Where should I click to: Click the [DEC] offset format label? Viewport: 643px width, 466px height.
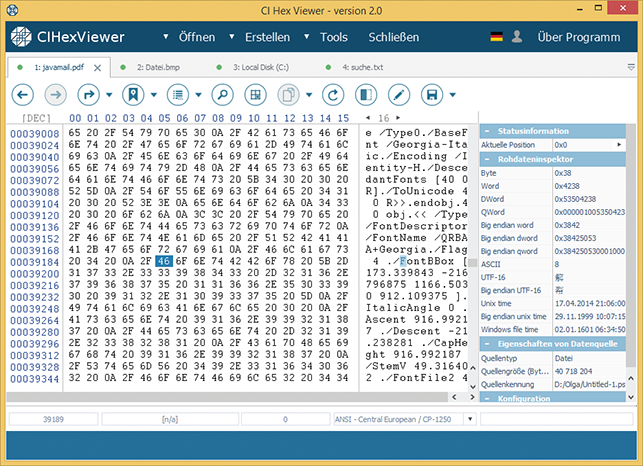coord(36,119)
